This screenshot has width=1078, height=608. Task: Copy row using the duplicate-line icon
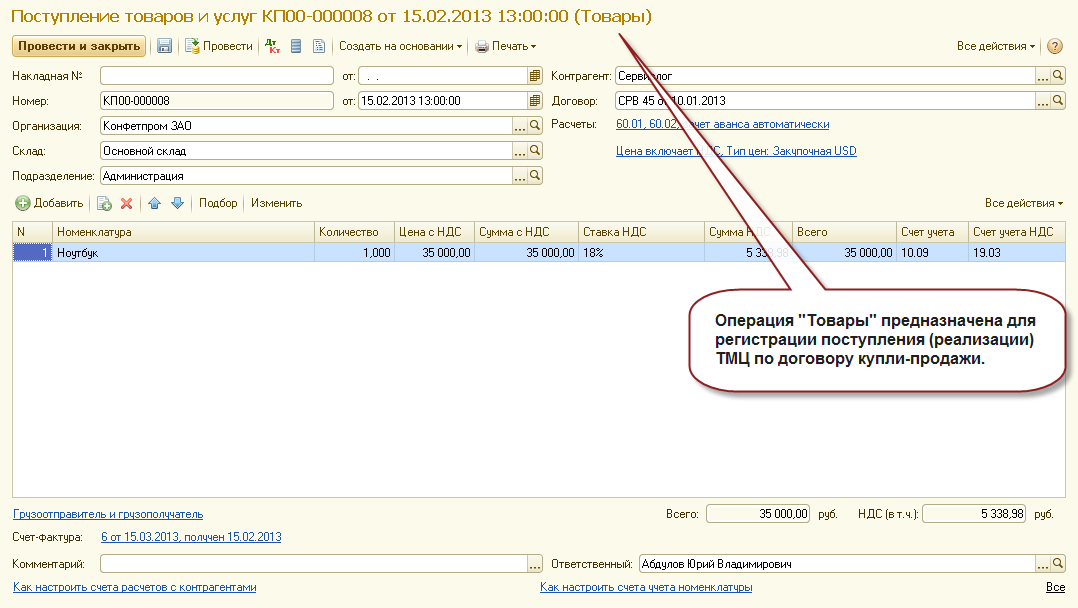pyautogui.click(x=104, y=203)
